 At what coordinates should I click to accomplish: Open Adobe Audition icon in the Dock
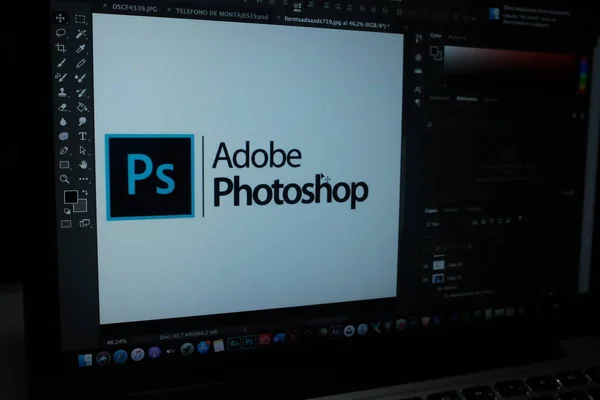click(x=234, y=343)
